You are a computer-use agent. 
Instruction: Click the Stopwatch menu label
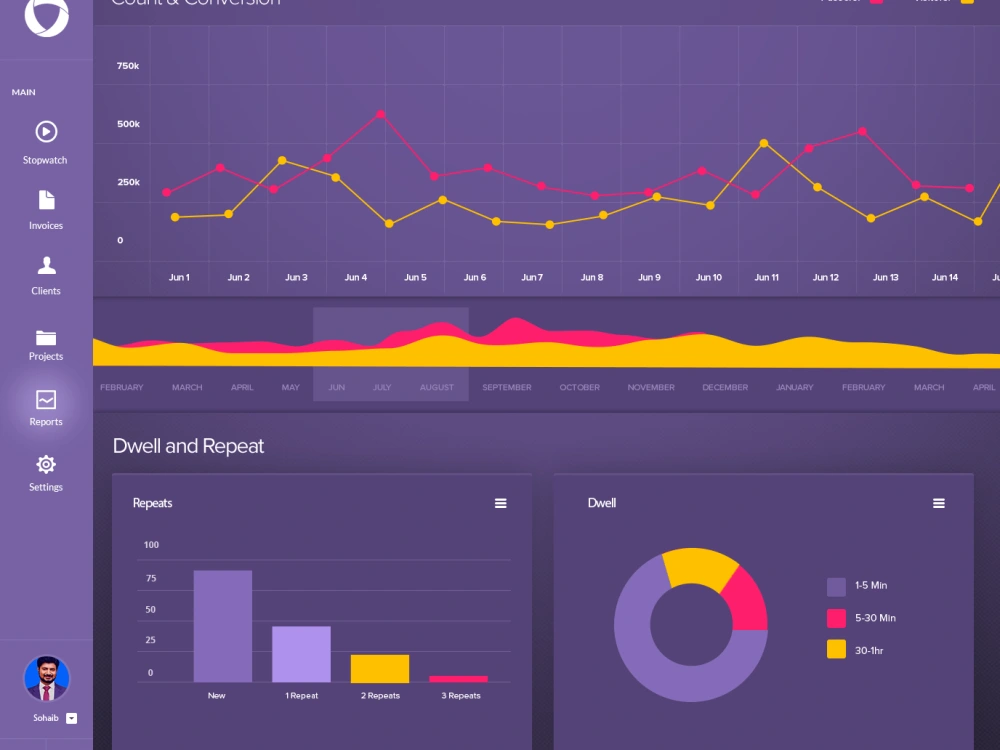[45, 160]
